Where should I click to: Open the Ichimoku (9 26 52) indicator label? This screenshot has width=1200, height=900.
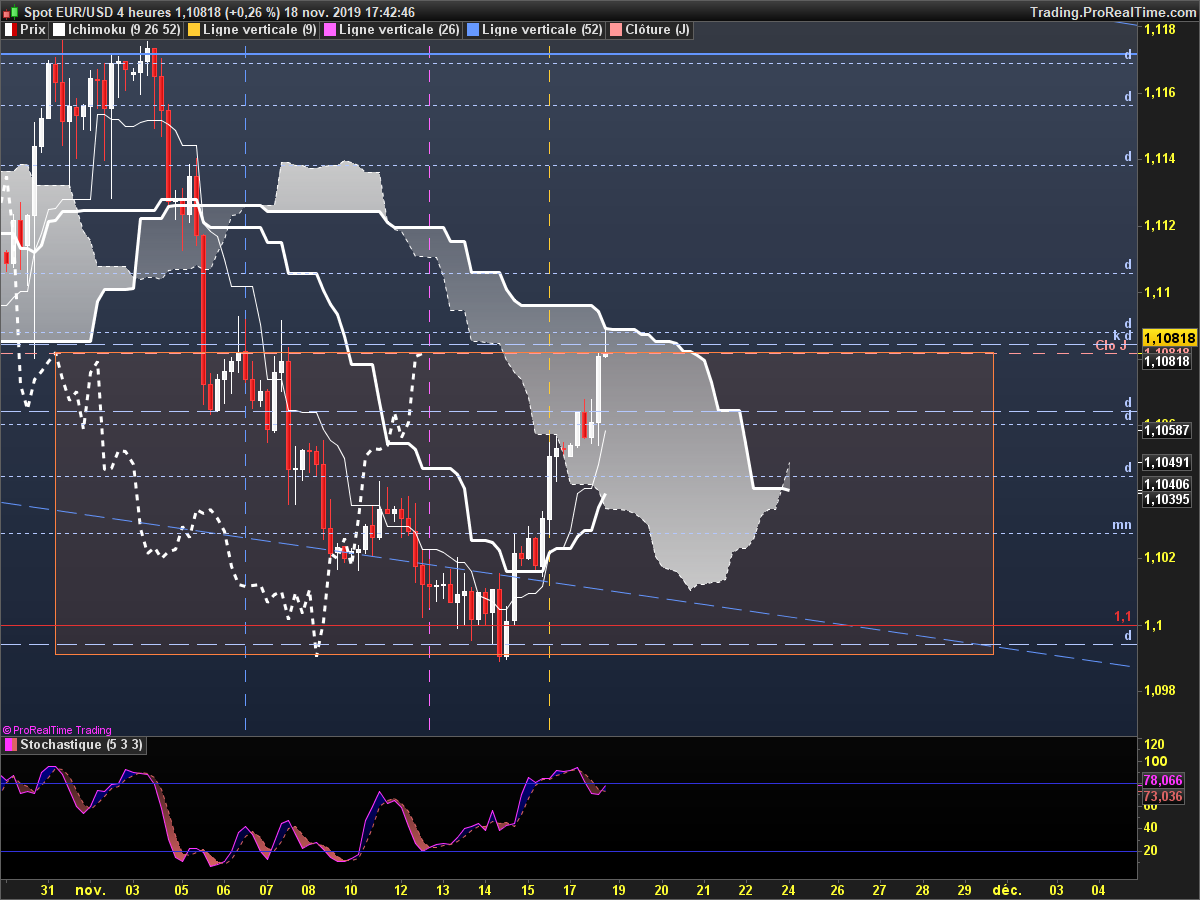pos(125,30)
